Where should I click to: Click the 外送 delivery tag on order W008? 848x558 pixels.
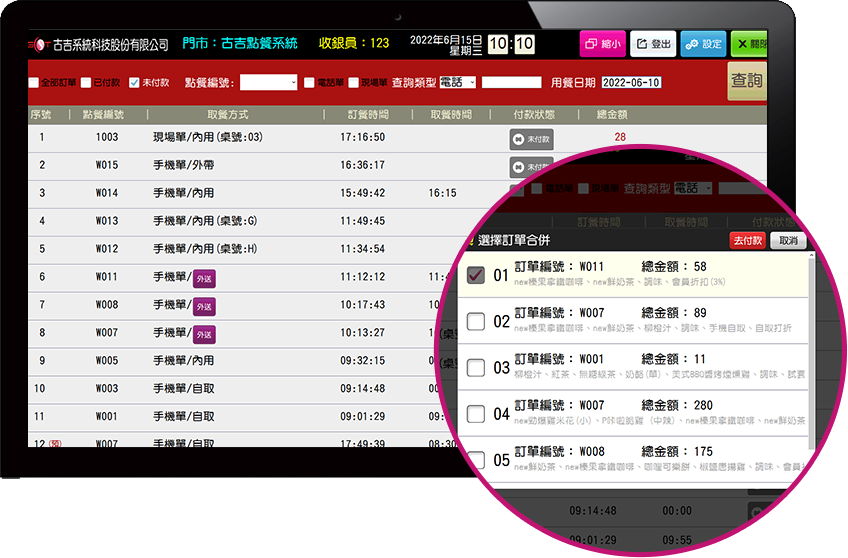[x=204, y=305]
